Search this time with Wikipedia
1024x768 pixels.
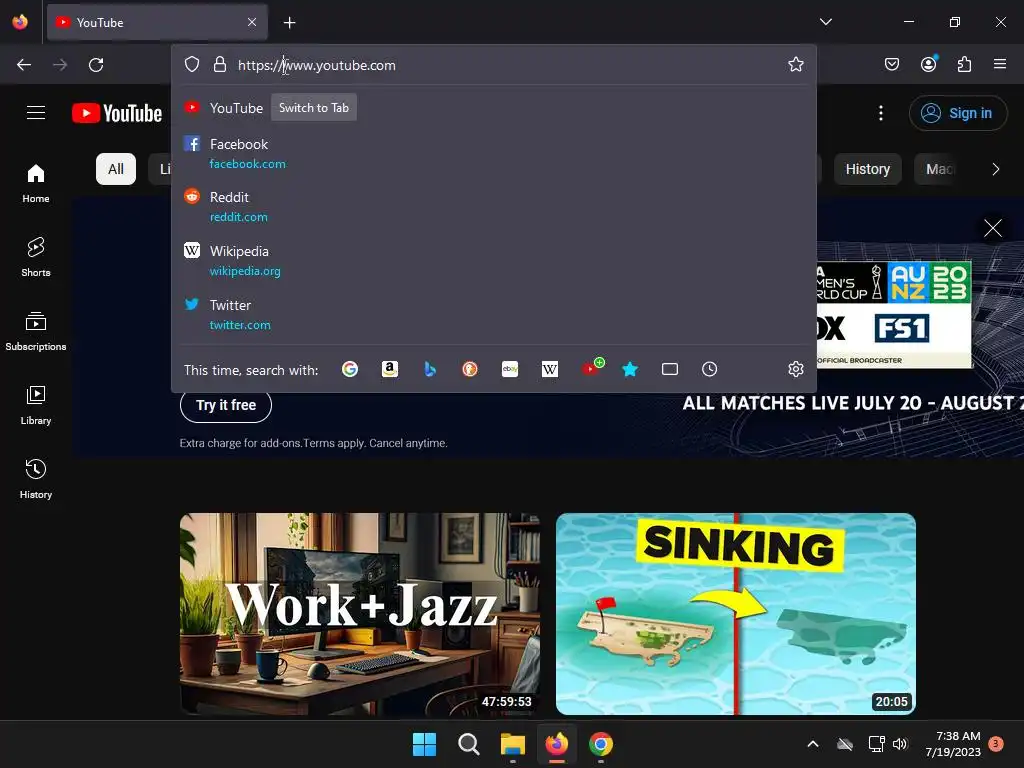(550, 370)
